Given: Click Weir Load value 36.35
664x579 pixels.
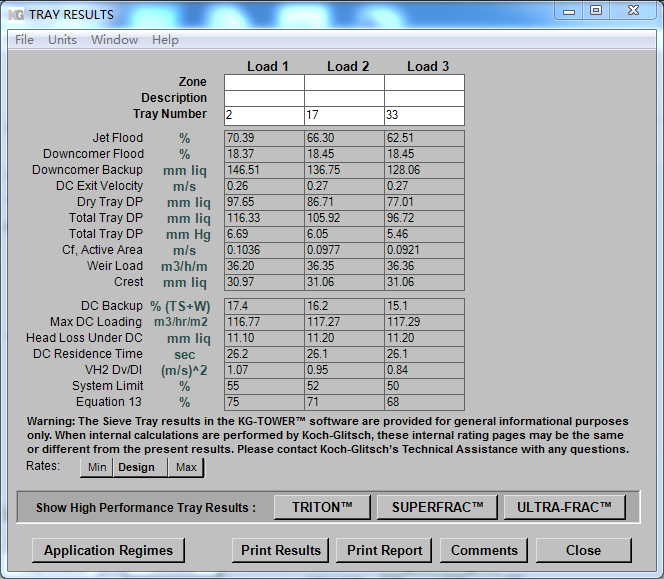Looking at the screenshot, I should [344, 266].
